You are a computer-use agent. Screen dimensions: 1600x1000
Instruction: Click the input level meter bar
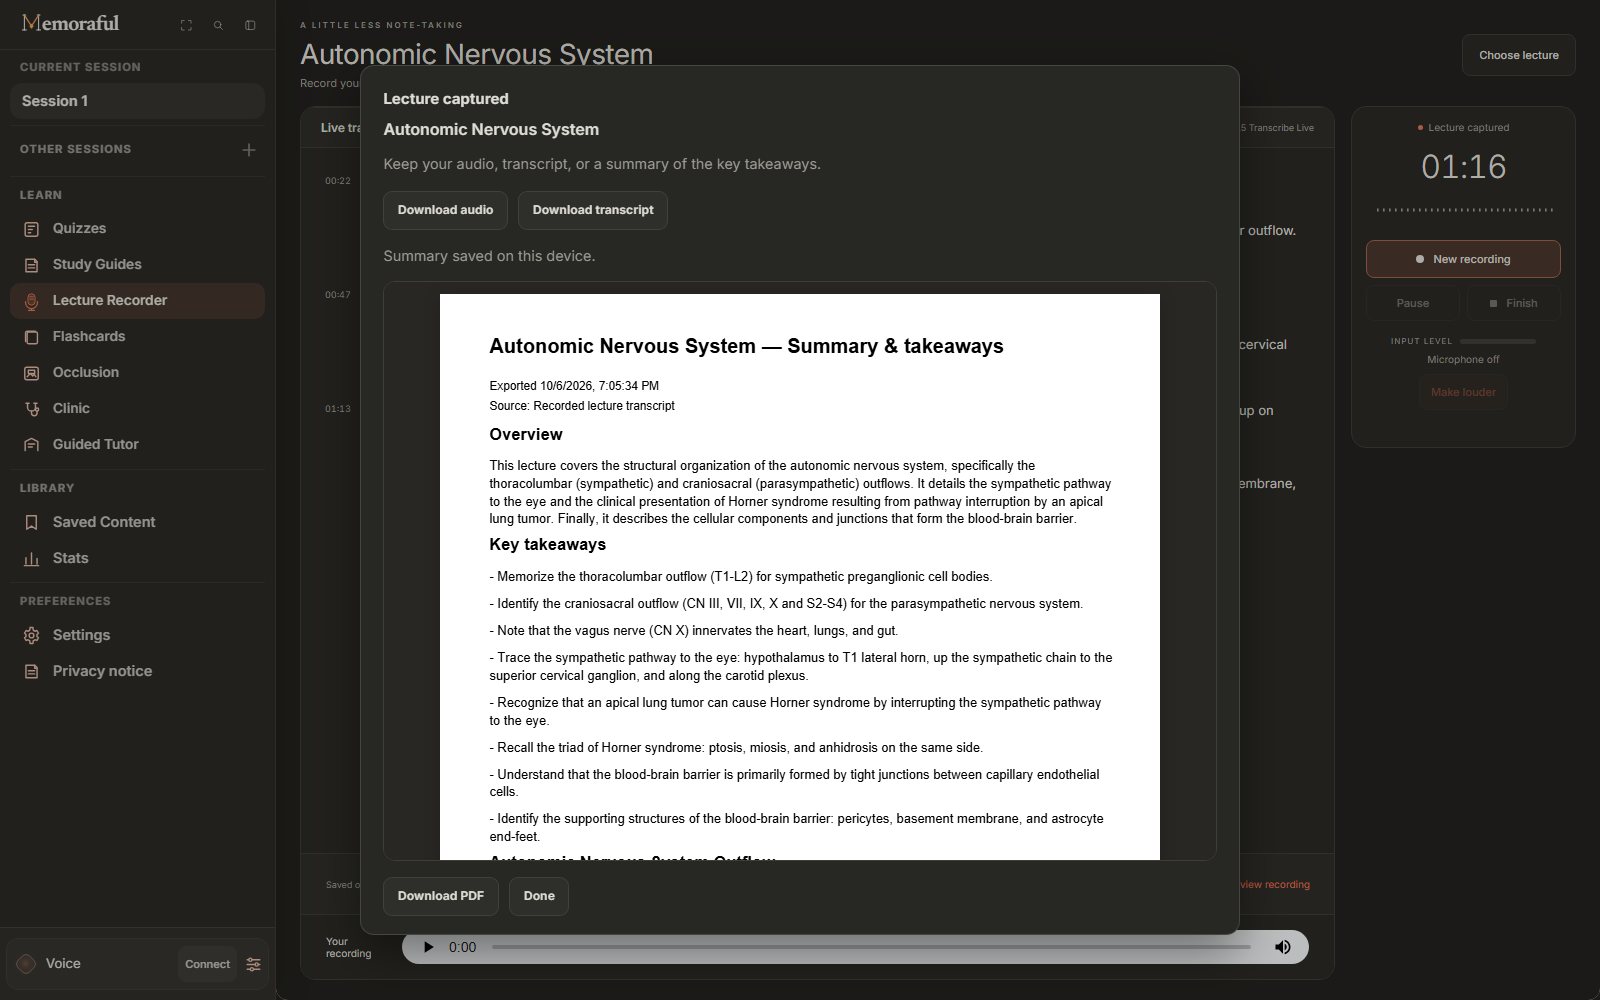[1497, 342]
